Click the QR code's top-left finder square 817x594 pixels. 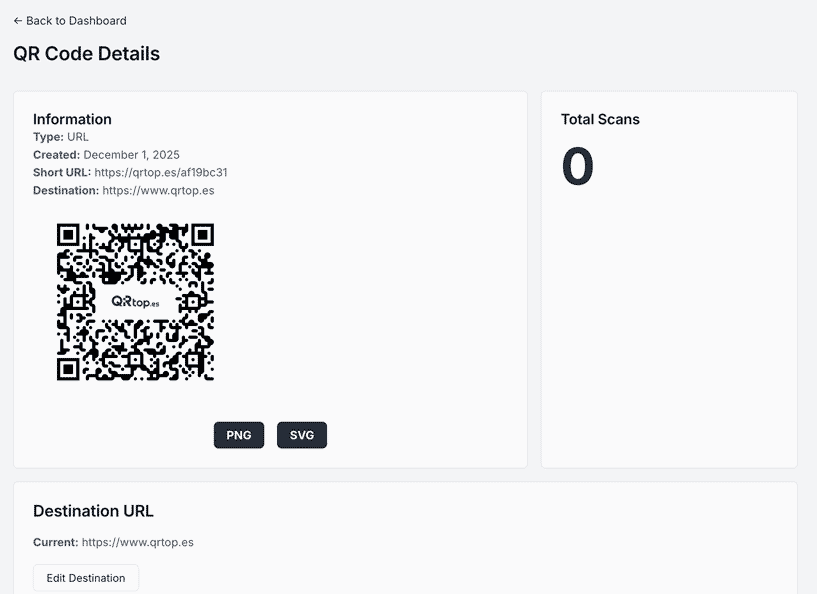[x=68, y=235]
